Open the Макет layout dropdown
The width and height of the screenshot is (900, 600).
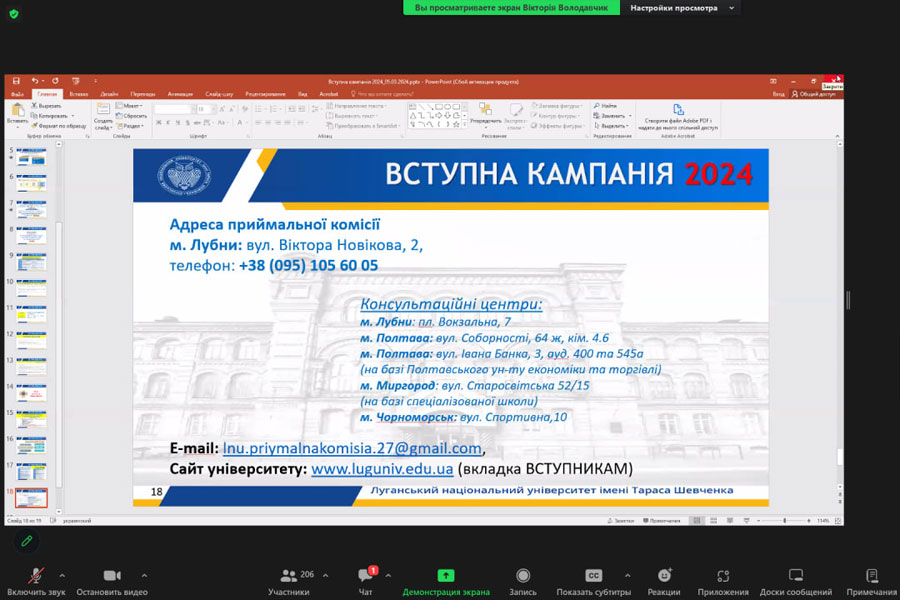coord(130,106)
